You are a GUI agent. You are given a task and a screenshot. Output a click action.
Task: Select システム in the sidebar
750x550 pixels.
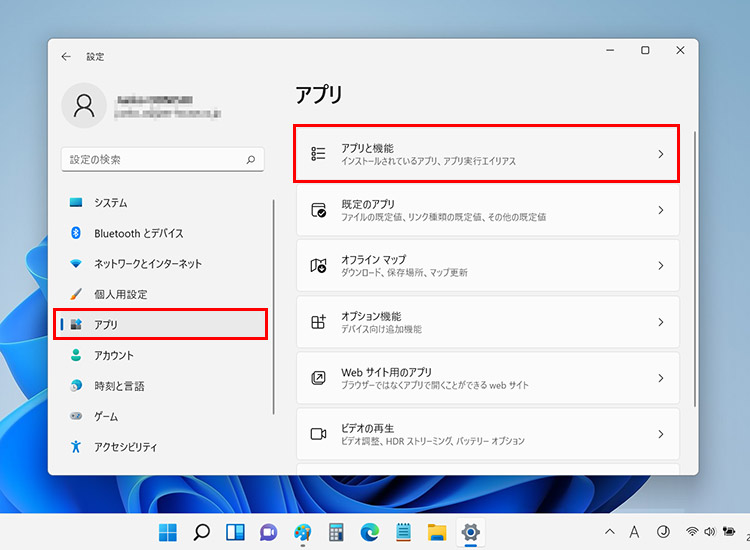pos(110,203)
